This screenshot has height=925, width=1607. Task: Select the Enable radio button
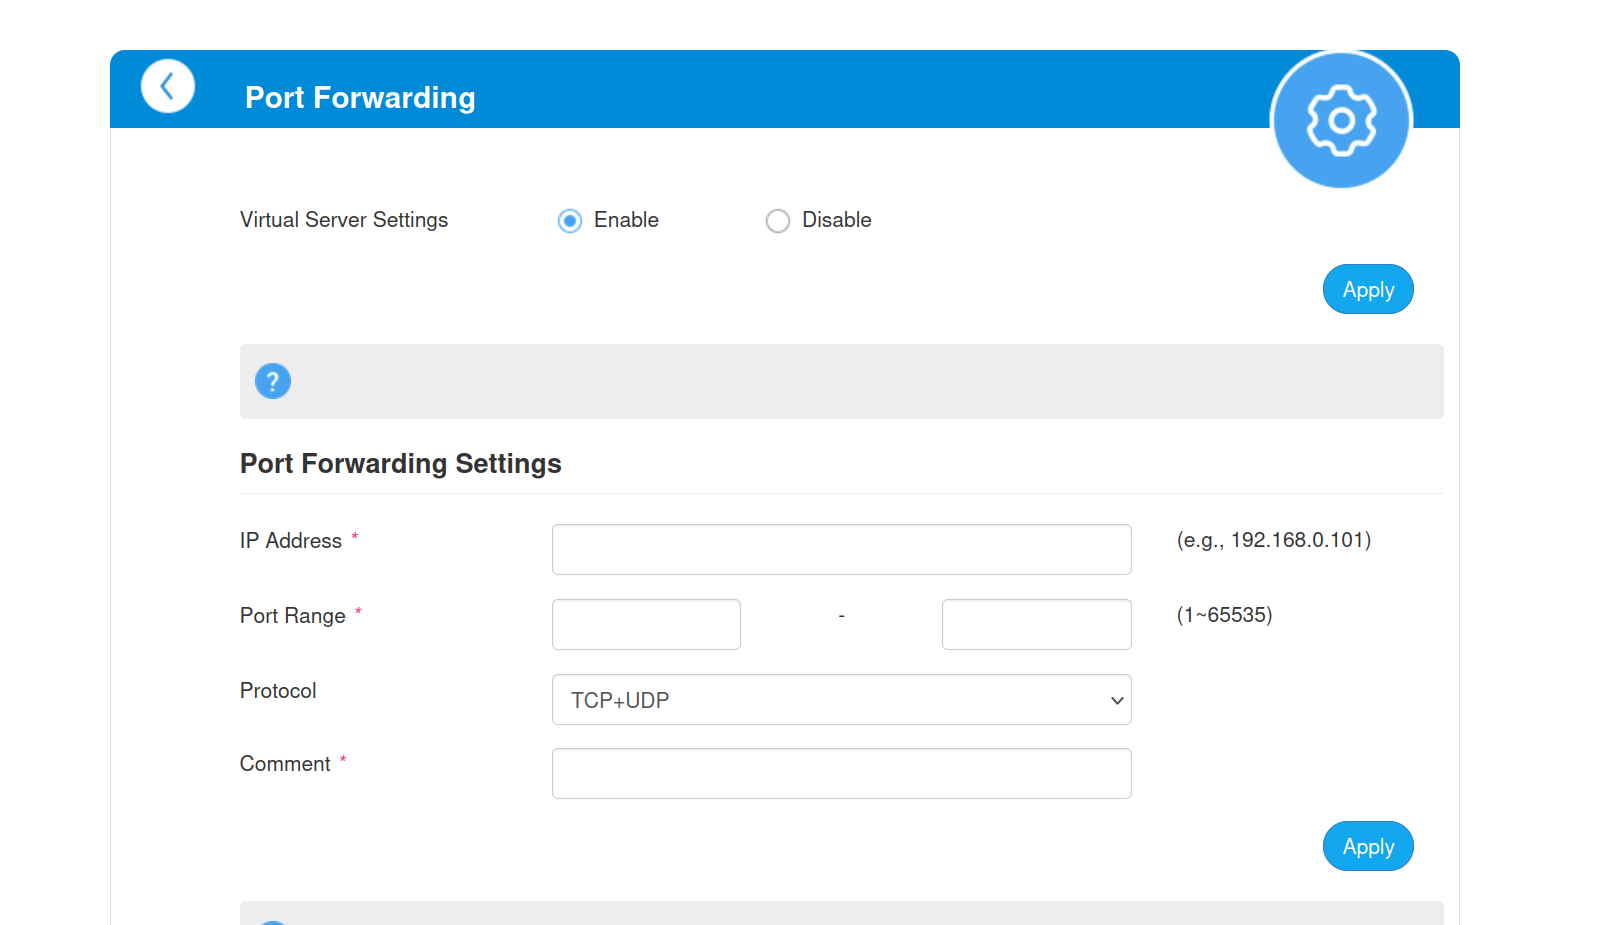(570, 221)
